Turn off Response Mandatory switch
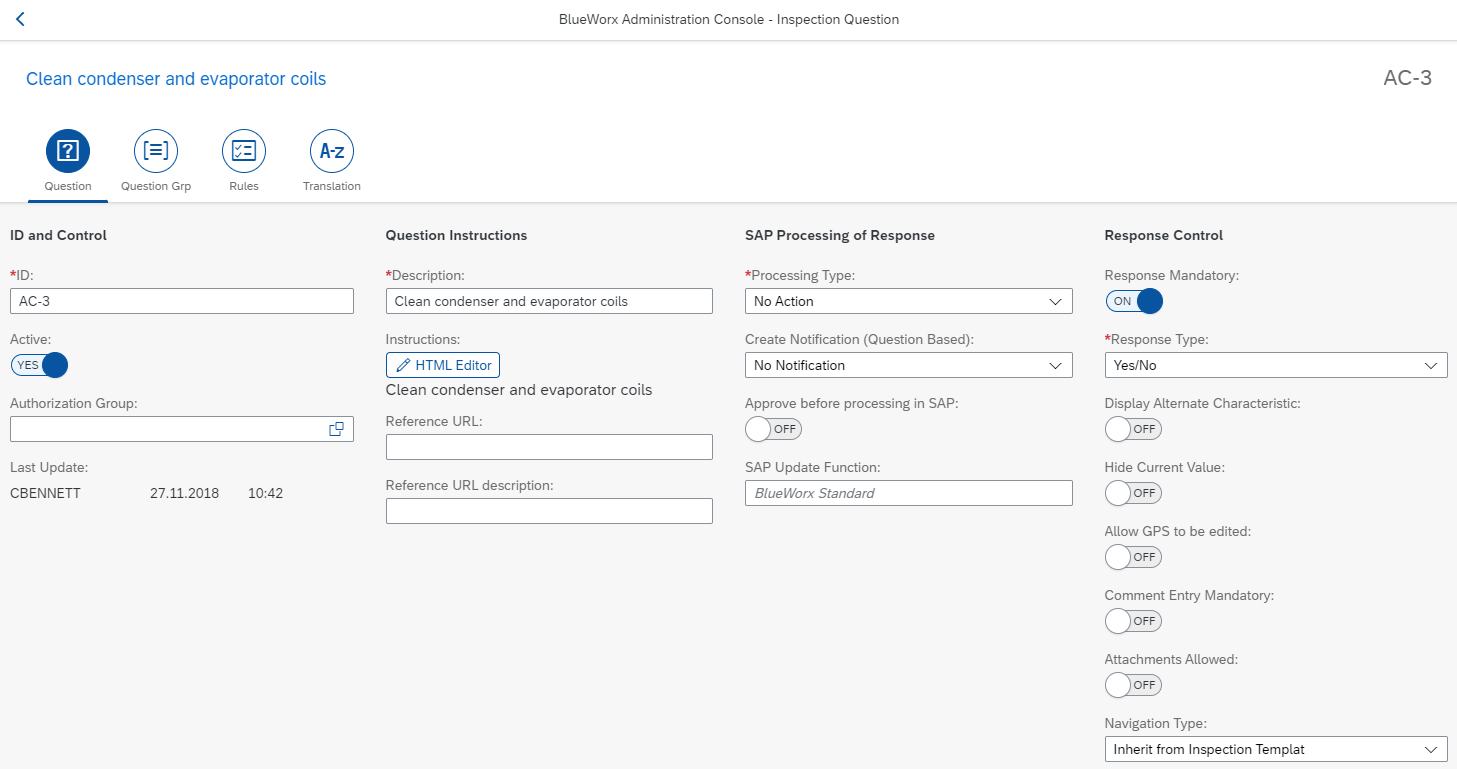This screenshot has height=769, width=1457. (x=1134, y=301)
